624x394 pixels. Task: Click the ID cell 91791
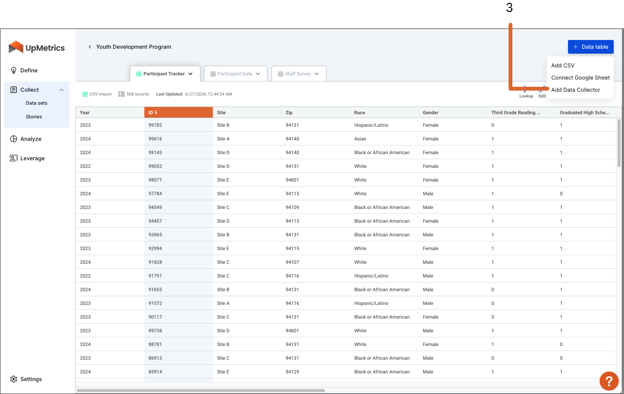(x=178, y=276)
